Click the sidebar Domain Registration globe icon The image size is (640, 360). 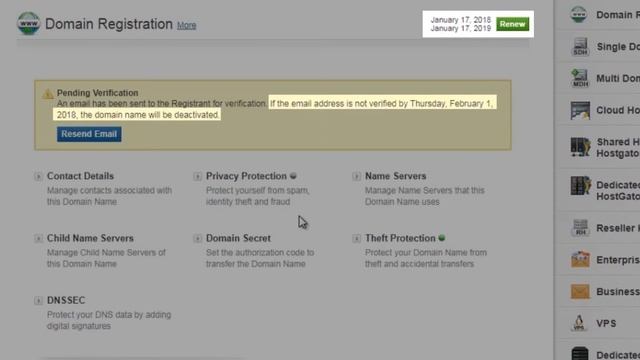coord(579,15)
